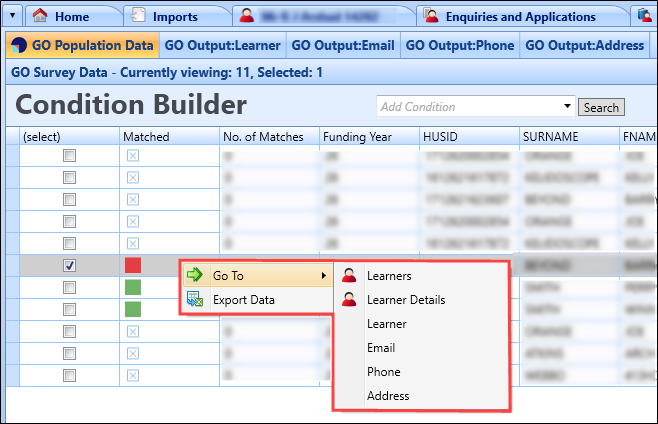Click the green Go To arrow icon
This screenshot has width=658, height=424.
[195, 275]
